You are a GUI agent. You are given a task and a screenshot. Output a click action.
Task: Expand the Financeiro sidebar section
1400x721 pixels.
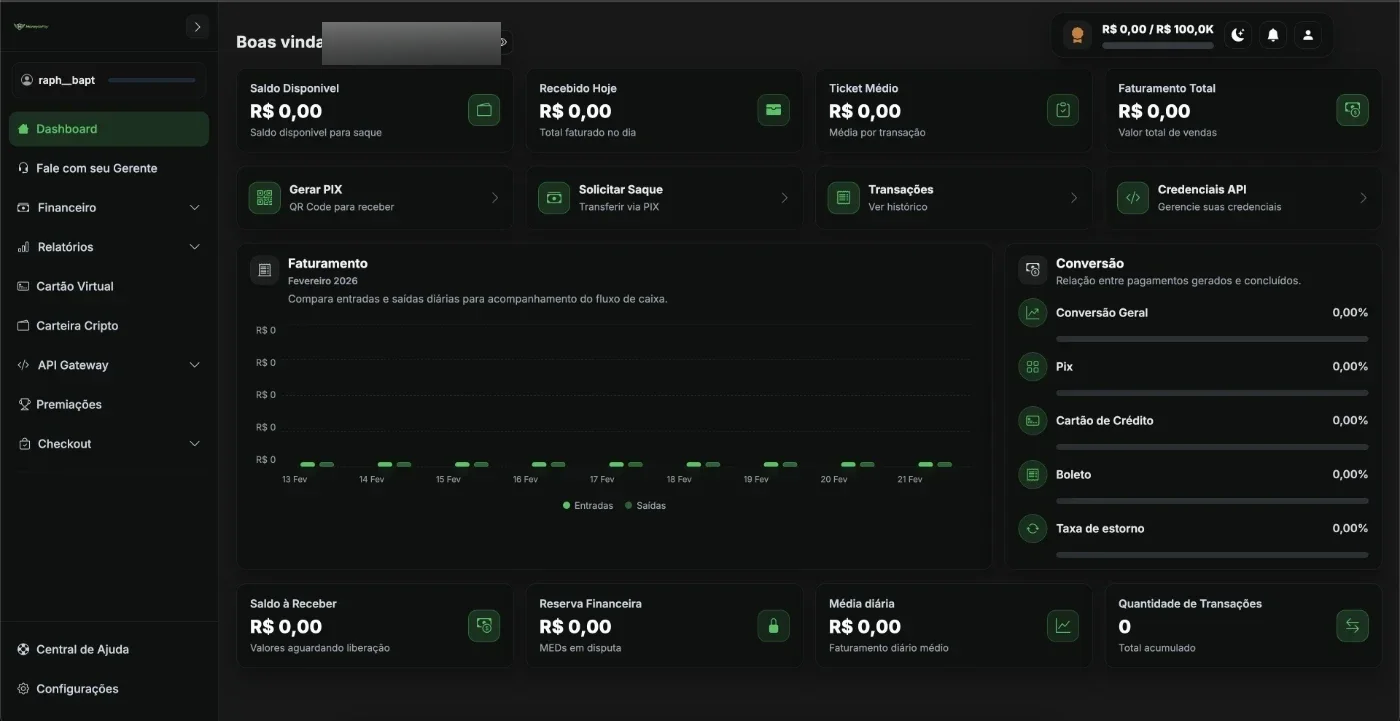point(109,208)
